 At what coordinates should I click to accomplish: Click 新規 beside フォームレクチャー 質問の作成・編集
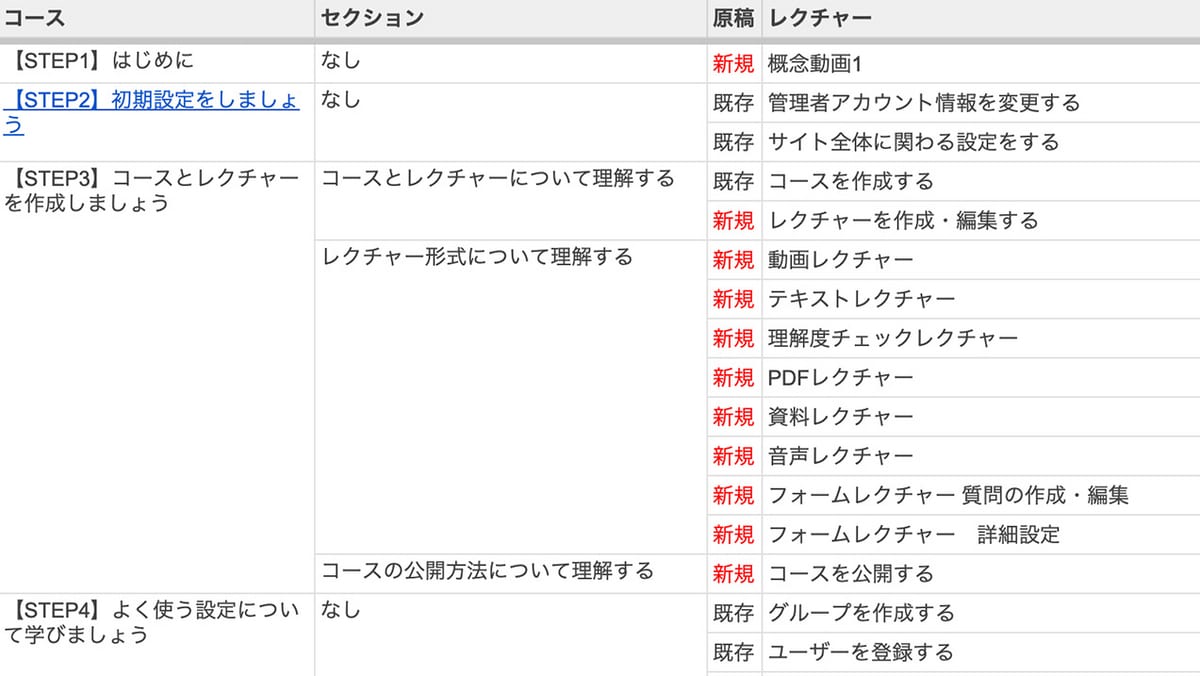733,495
